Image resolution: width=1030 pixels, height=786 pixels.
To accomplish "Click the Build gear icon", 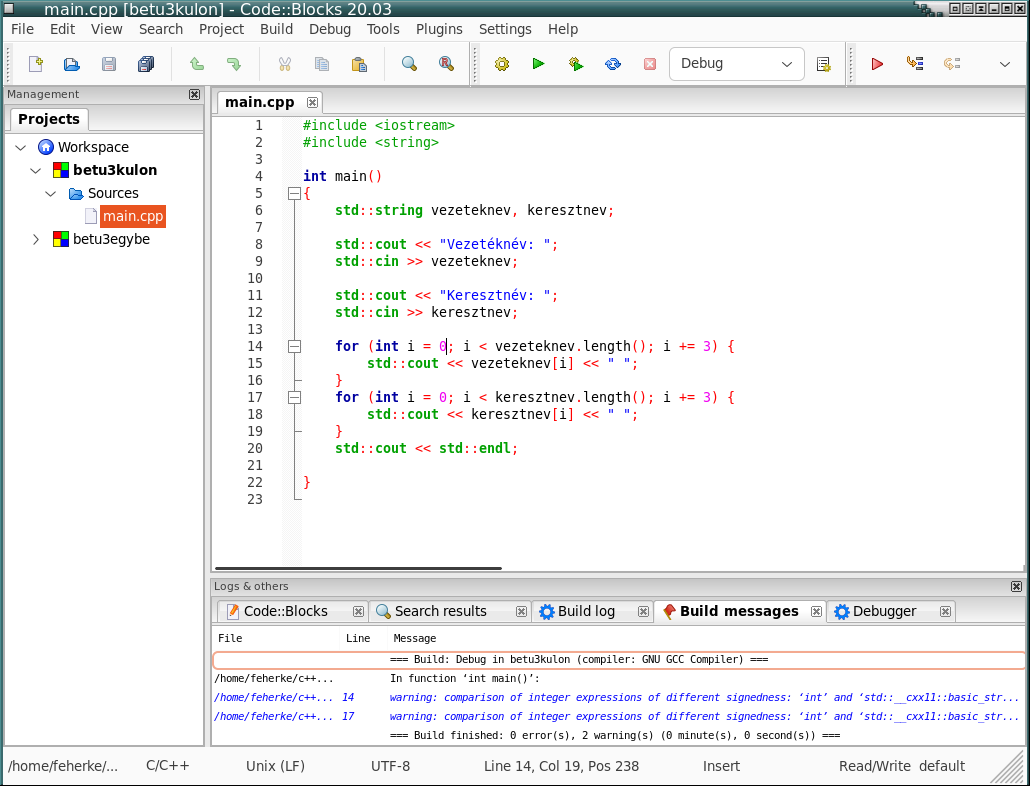I will point(502,64).
